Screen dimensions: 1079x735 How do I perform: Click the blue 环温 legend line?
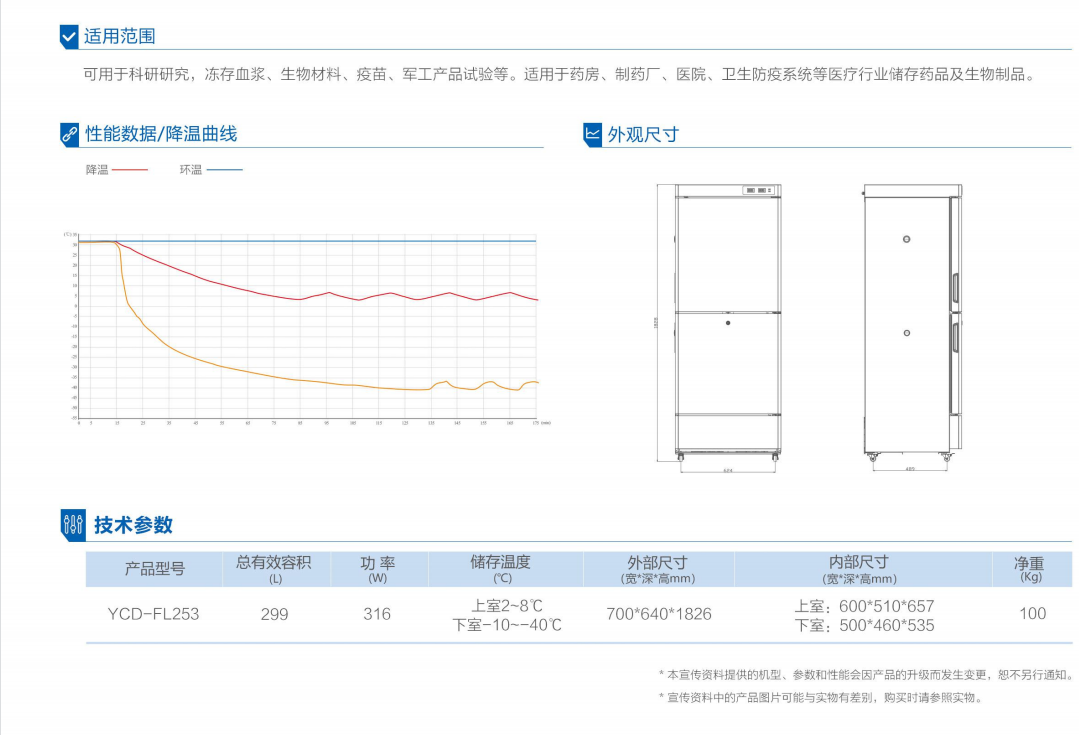(x=224, y=170)
